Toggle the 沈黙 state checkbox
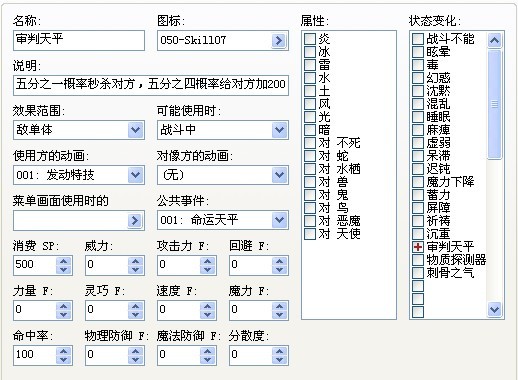This screenshot has height=380, width=518. [418, 91]
